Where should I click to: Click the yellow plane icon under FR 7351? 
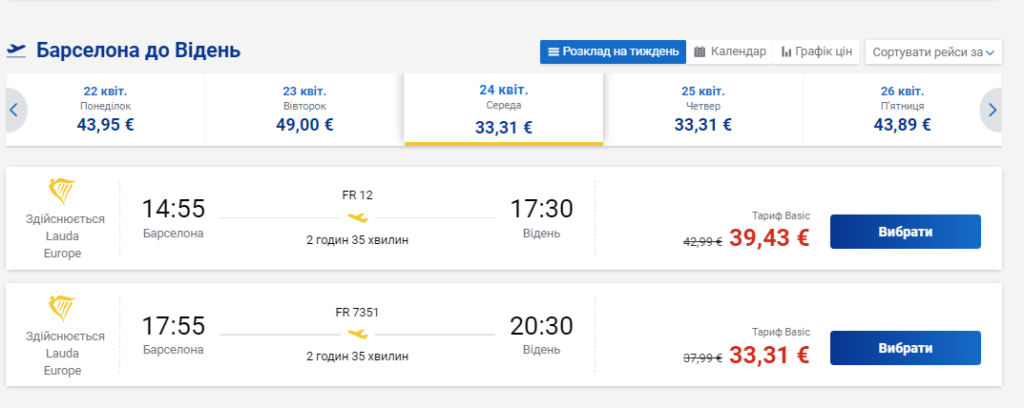pyautogui.click(x=357, y=334)
